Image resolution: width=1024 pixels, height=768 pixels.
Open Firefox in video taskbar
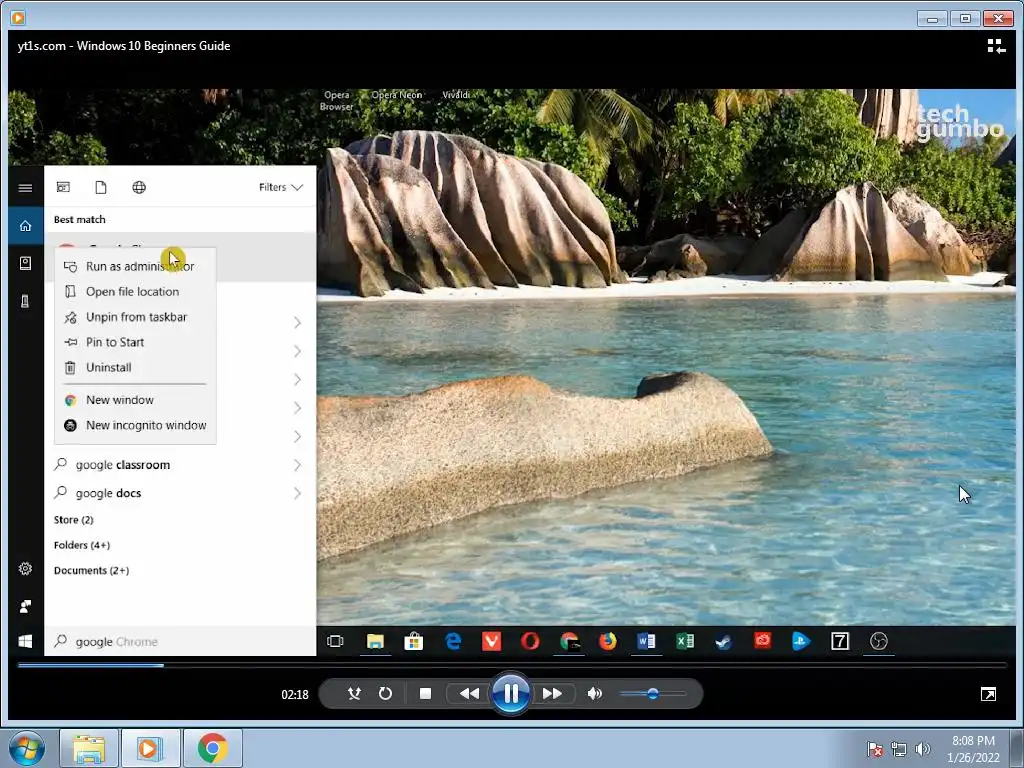(x=607, y=641)
